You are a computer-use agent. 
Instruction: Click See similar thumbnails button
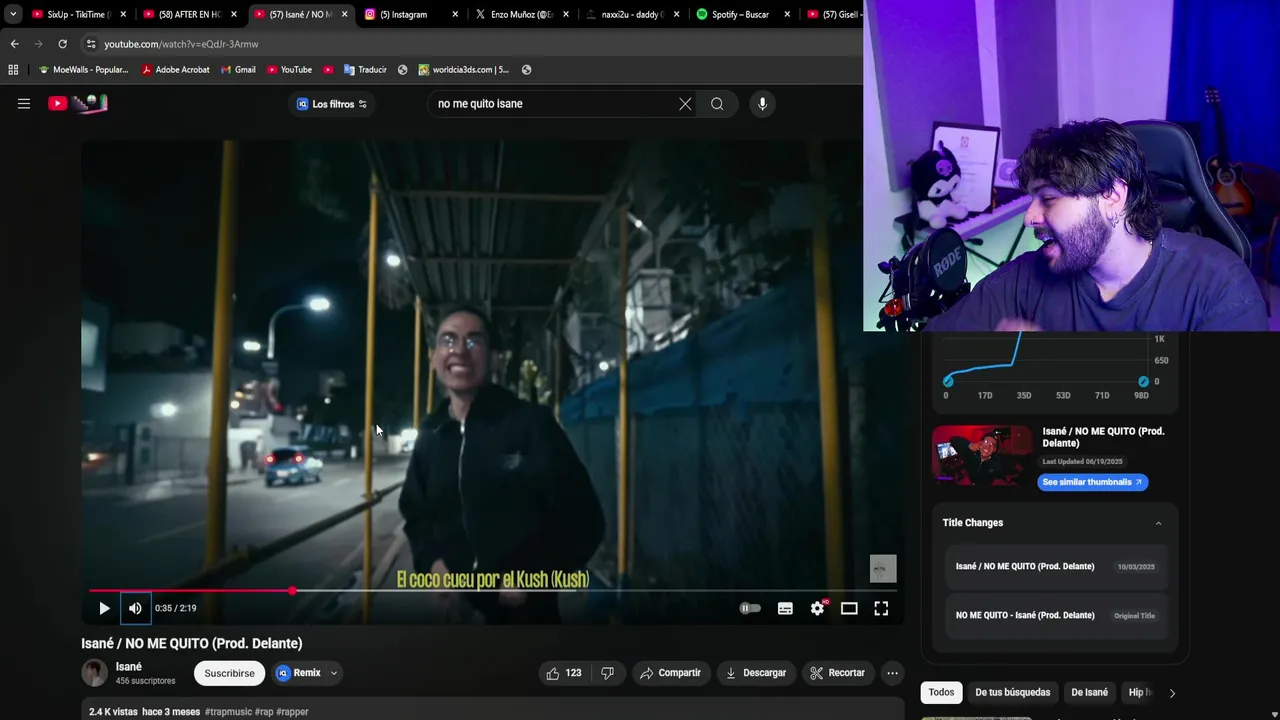[1092, 482]
